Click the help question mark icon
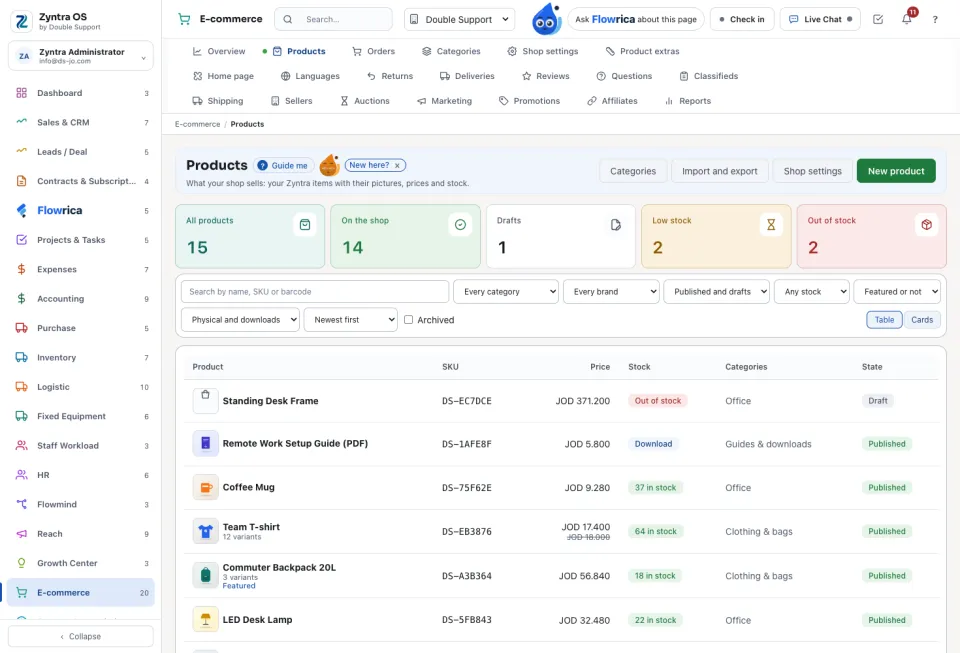This screenshot has height=653, width=960. click(x=935, y=20)
